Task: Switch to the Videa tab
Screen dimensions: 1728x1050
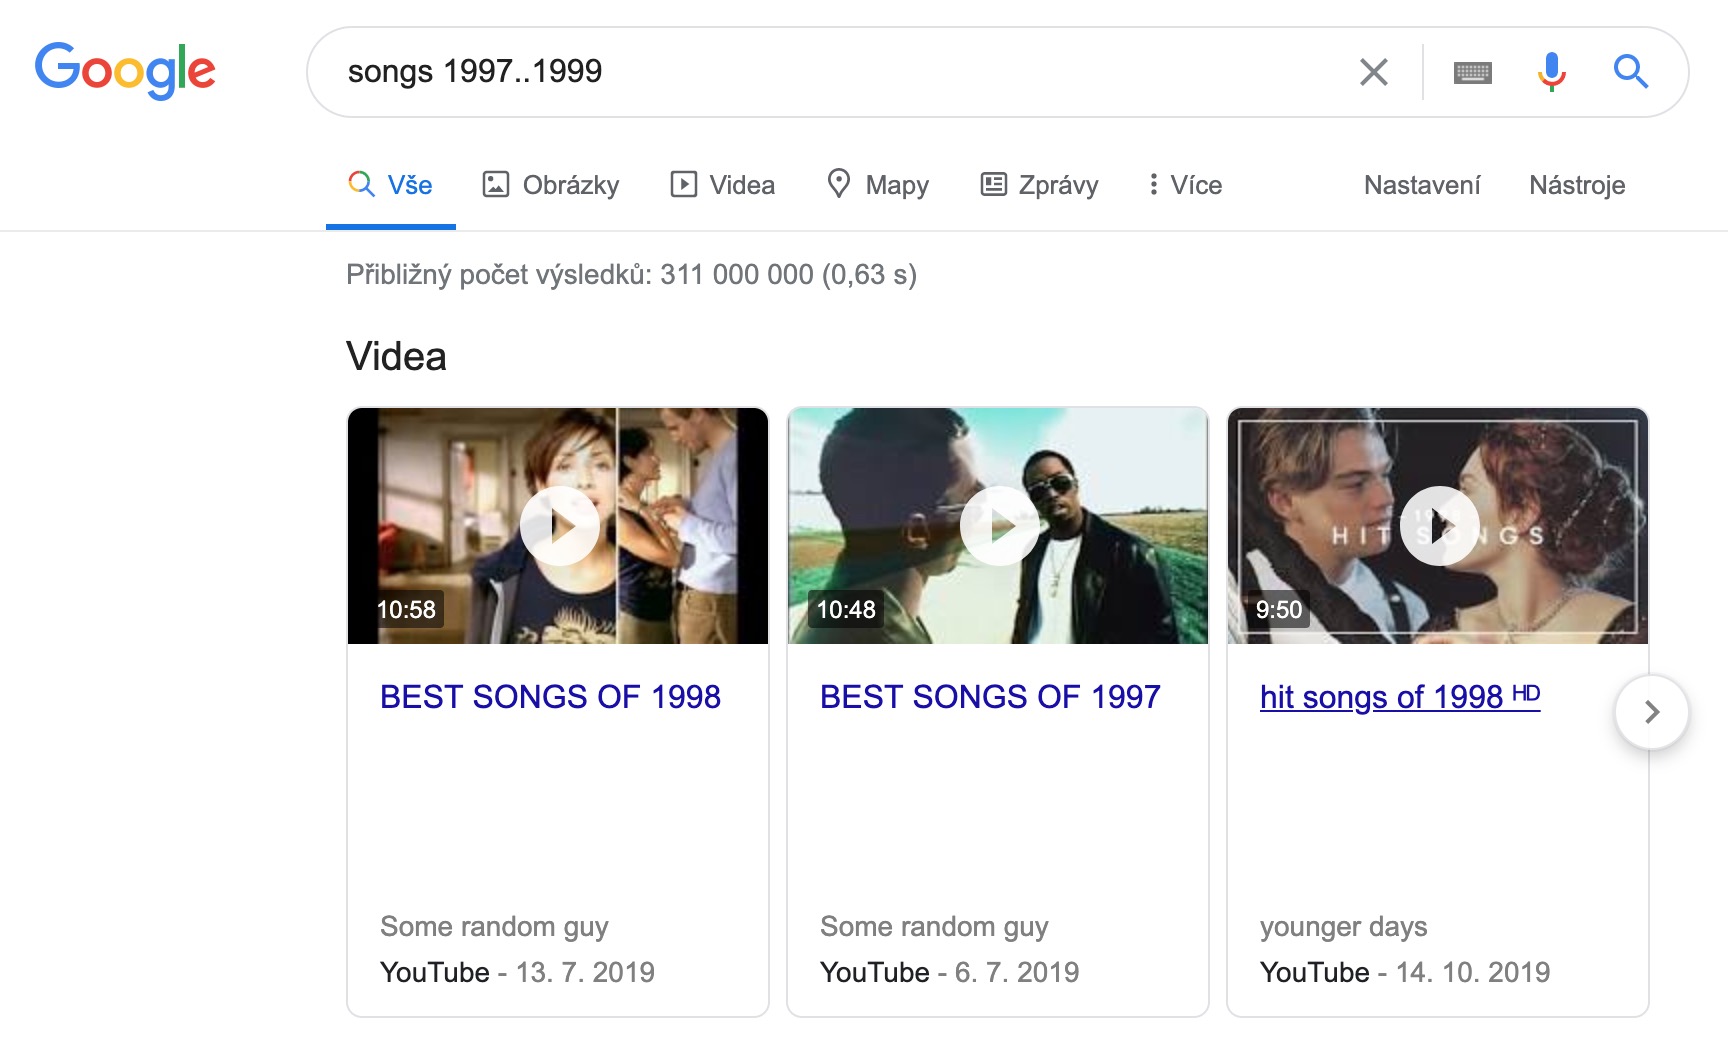Action: tap(723, 185)
